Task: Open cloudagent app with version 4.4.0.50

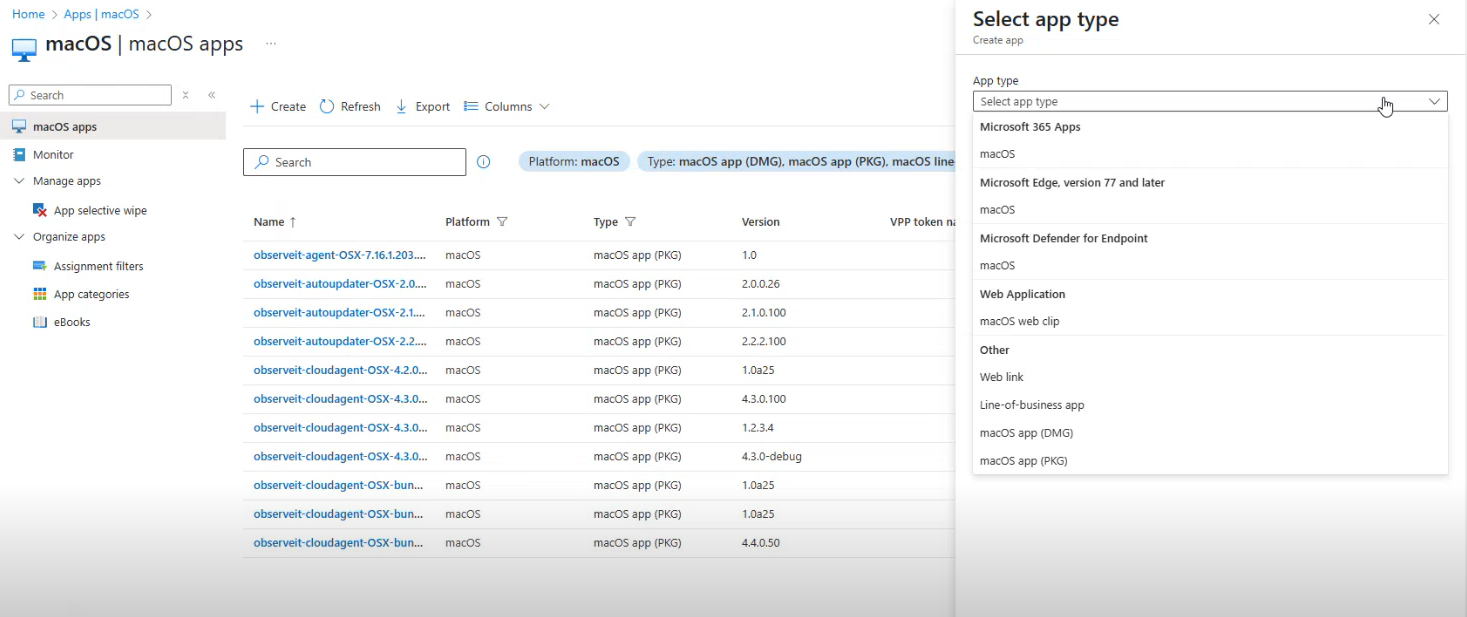Action: [338, 543]
